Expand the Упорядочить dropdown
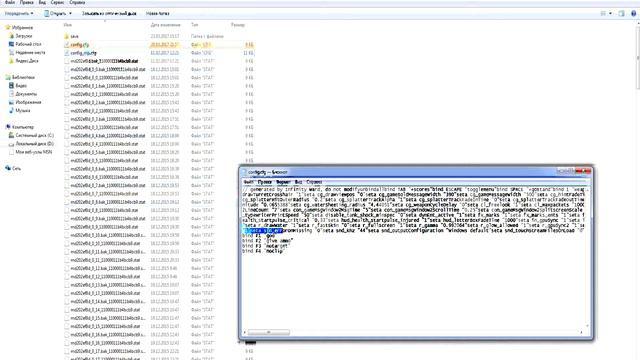Screen dimensions: 640x360 pyautogui.click(x=19, y=13)
